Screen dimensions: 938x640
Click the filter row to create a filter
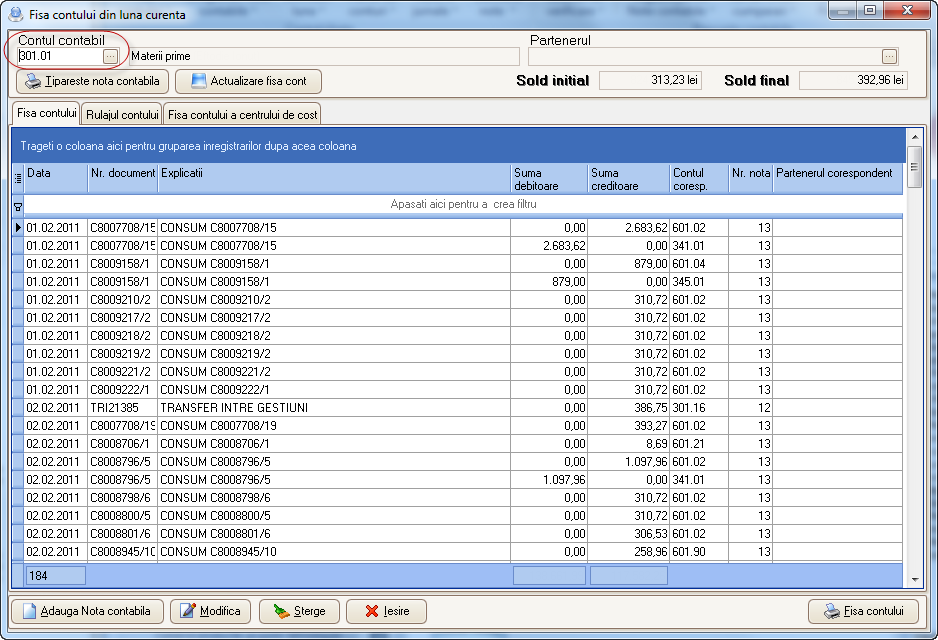(463, 204)
